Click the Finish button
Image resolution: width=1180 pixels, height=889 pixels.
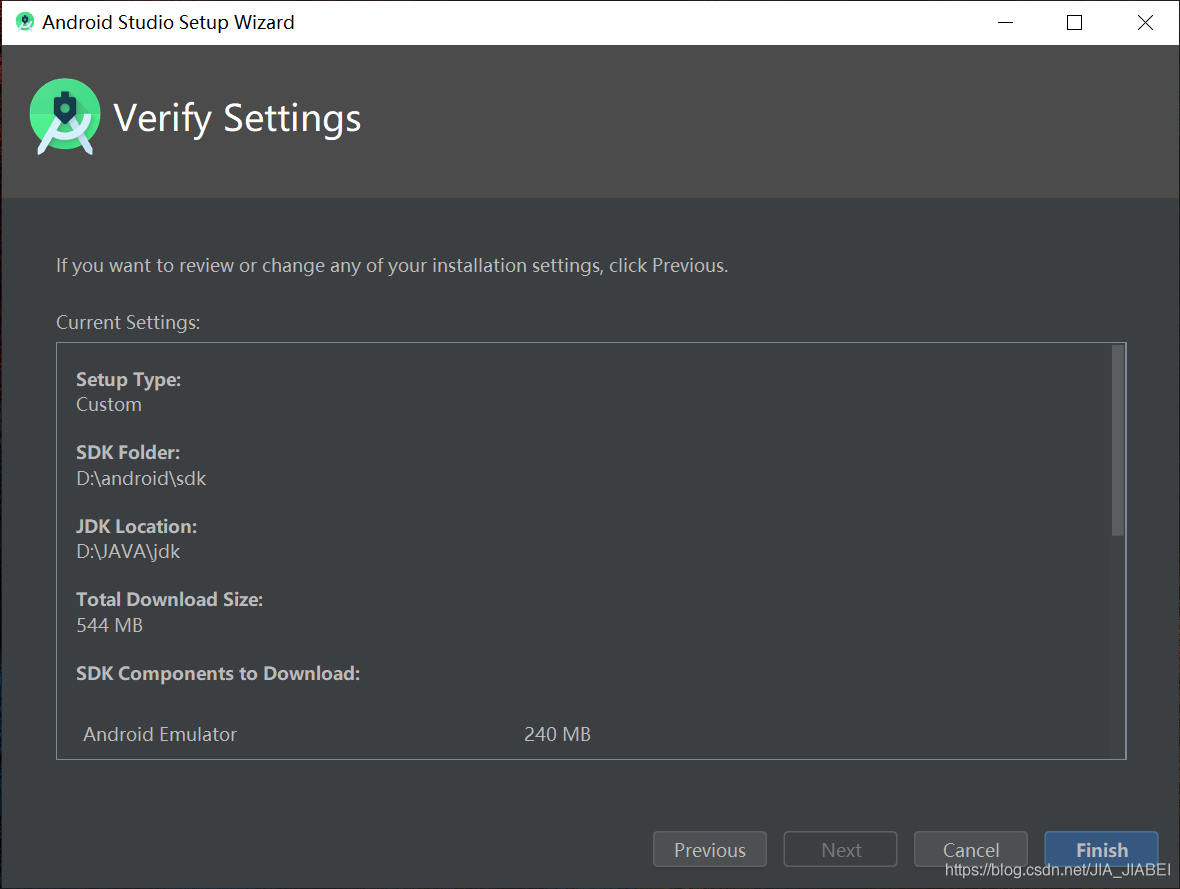coord(1101,849)
